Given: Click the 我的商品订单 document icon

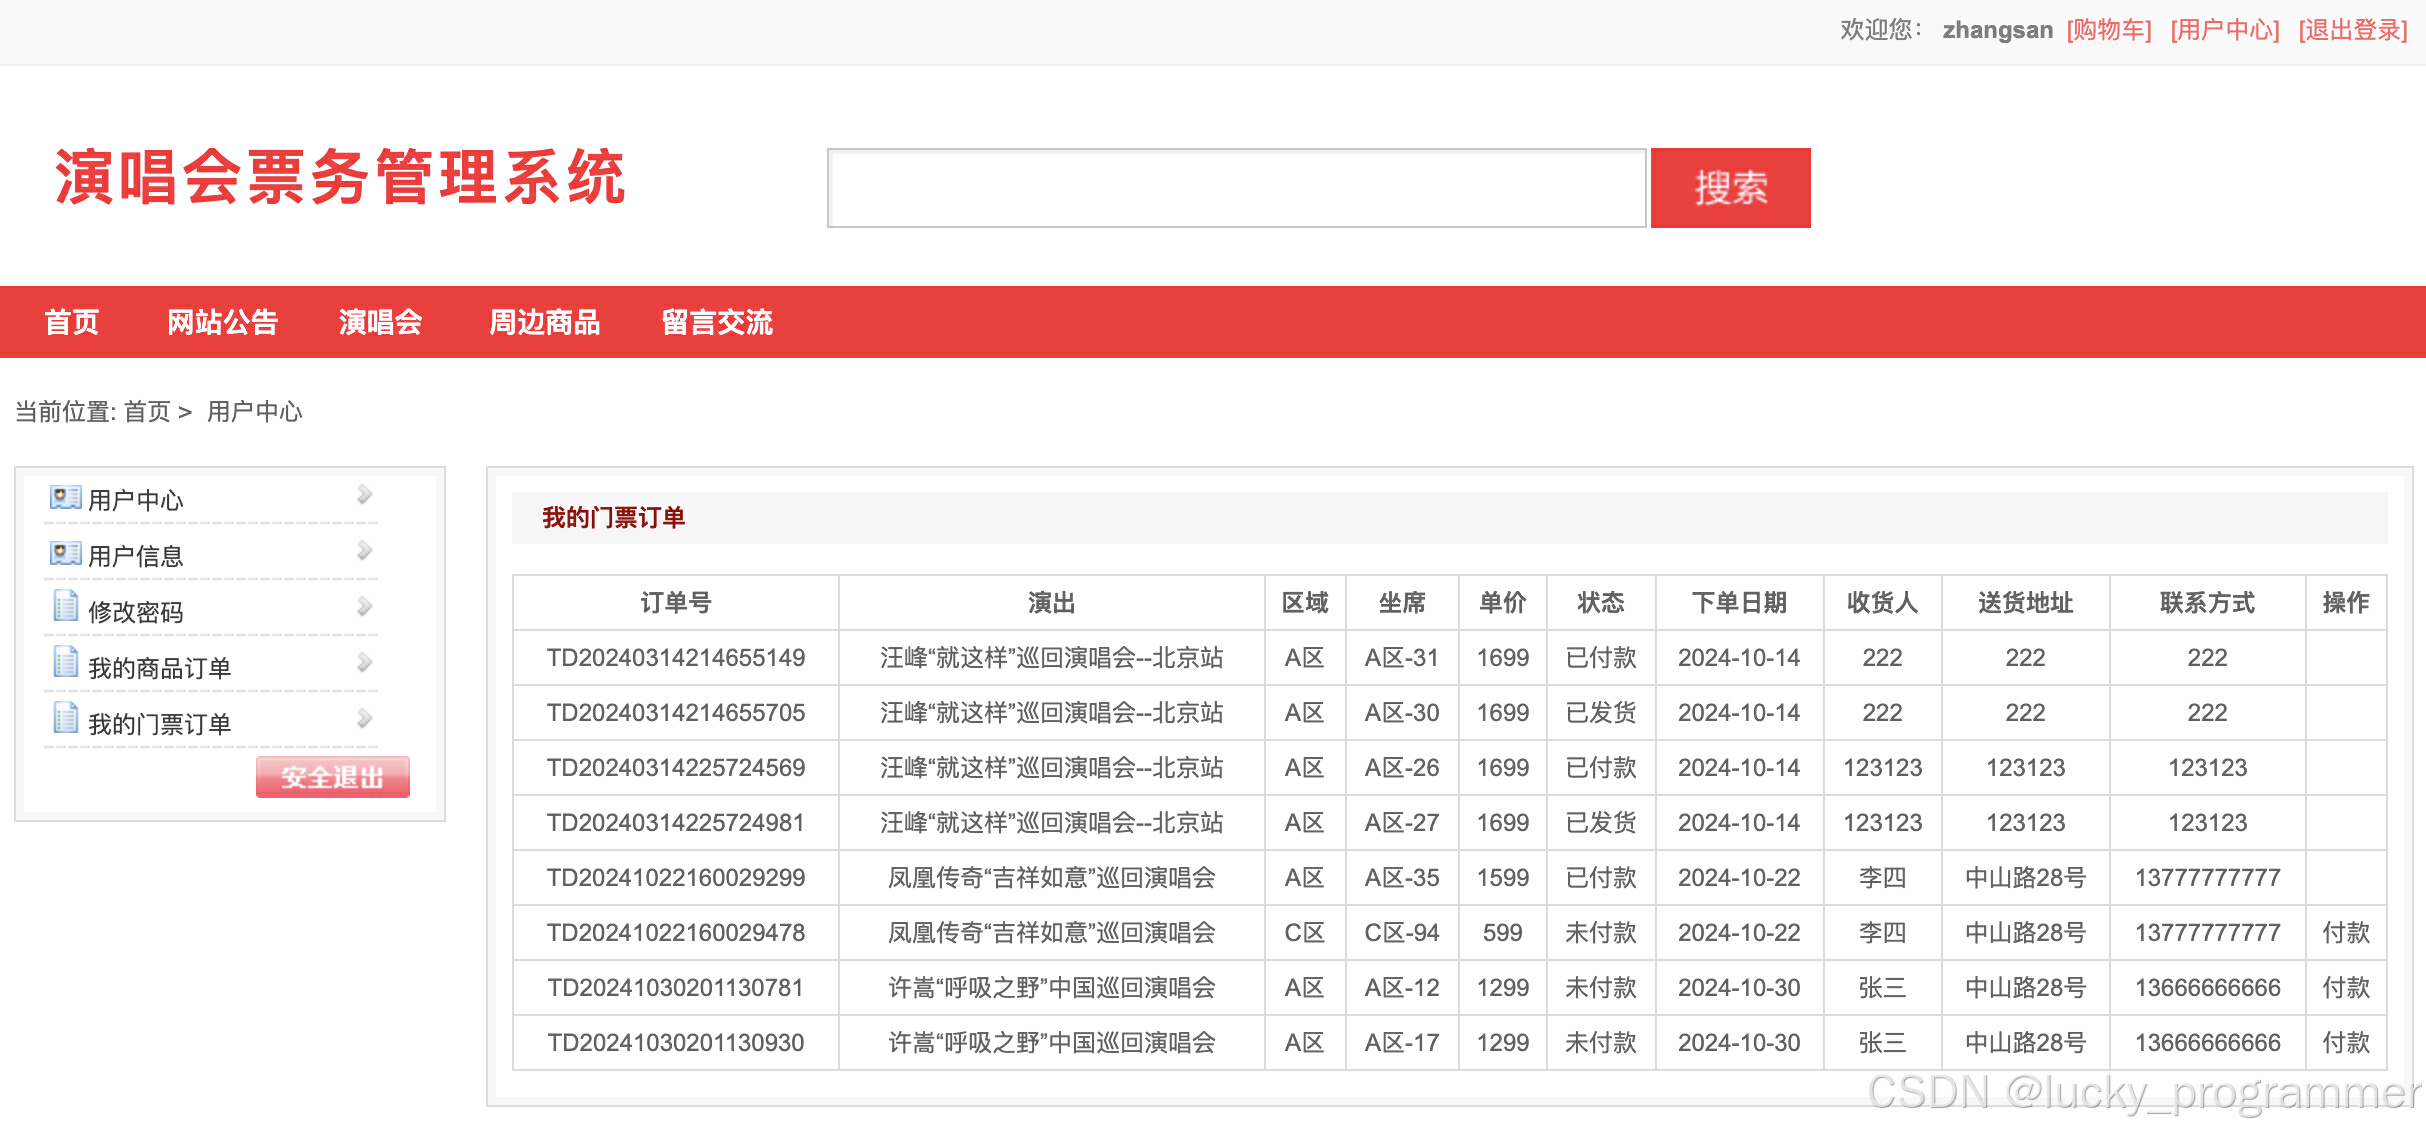Looking at the screenshot, I should click(x=65, y=663).
